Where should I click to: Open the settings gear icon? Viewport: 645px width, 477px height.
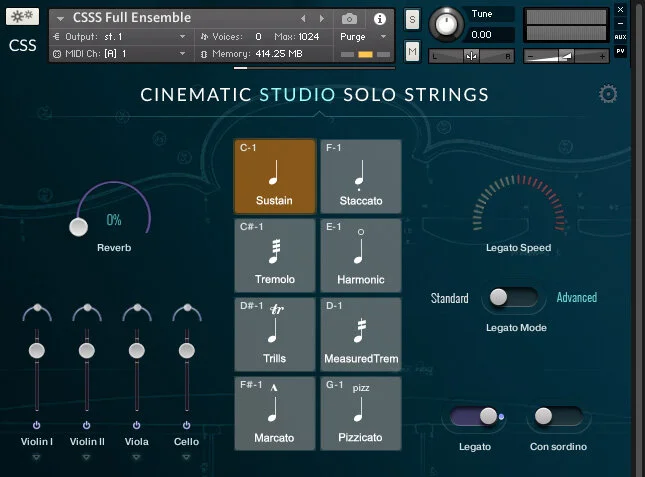coord(608,94)
